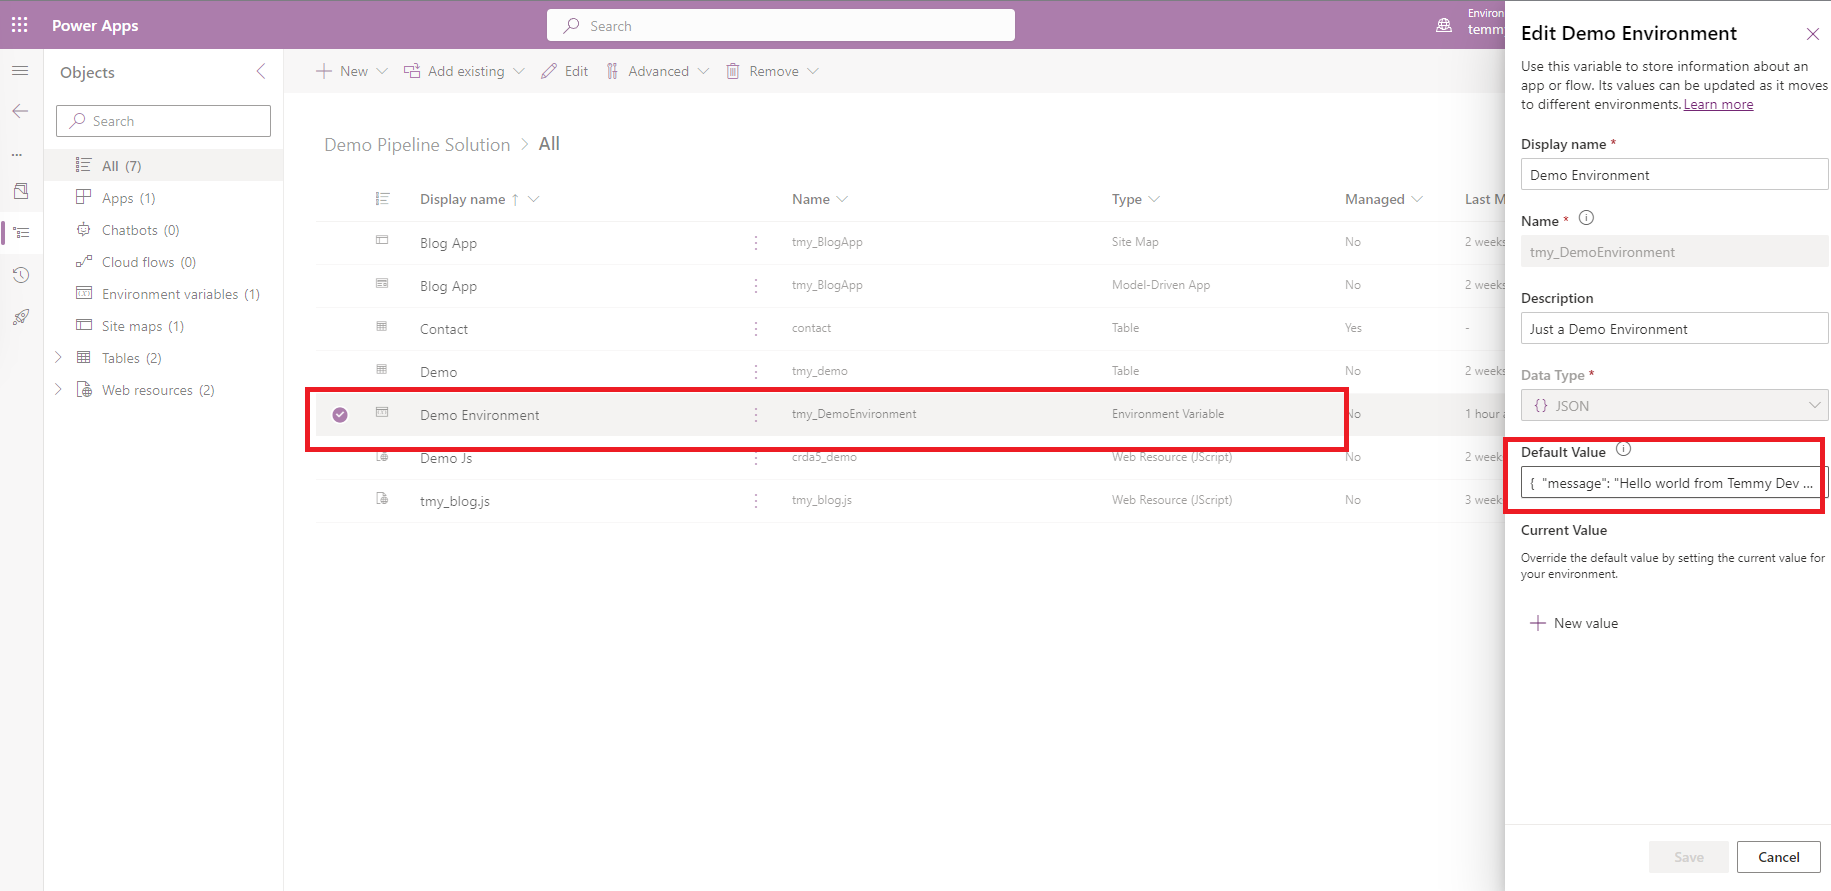Open more options for Blog App site map row
The image size is (1831, 891).
click(x=756, y=243)
